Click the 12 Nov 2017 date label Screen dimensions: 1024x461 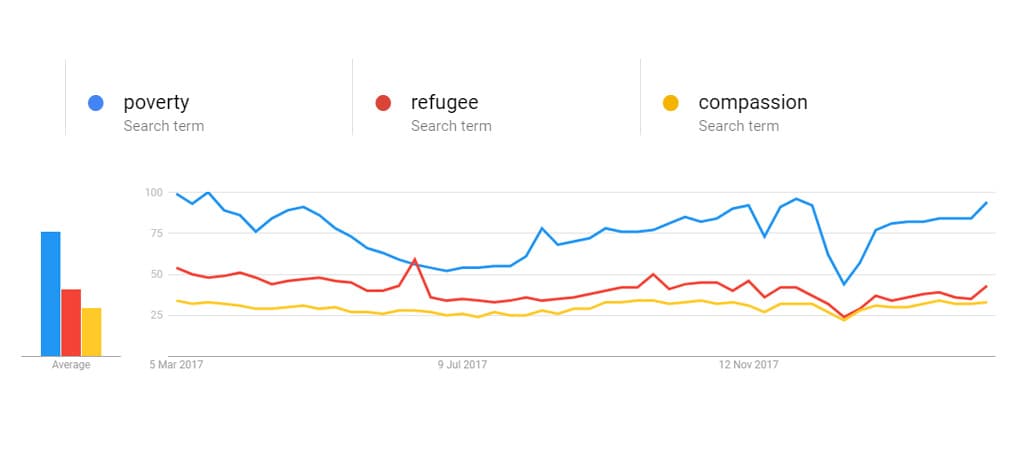750,365
